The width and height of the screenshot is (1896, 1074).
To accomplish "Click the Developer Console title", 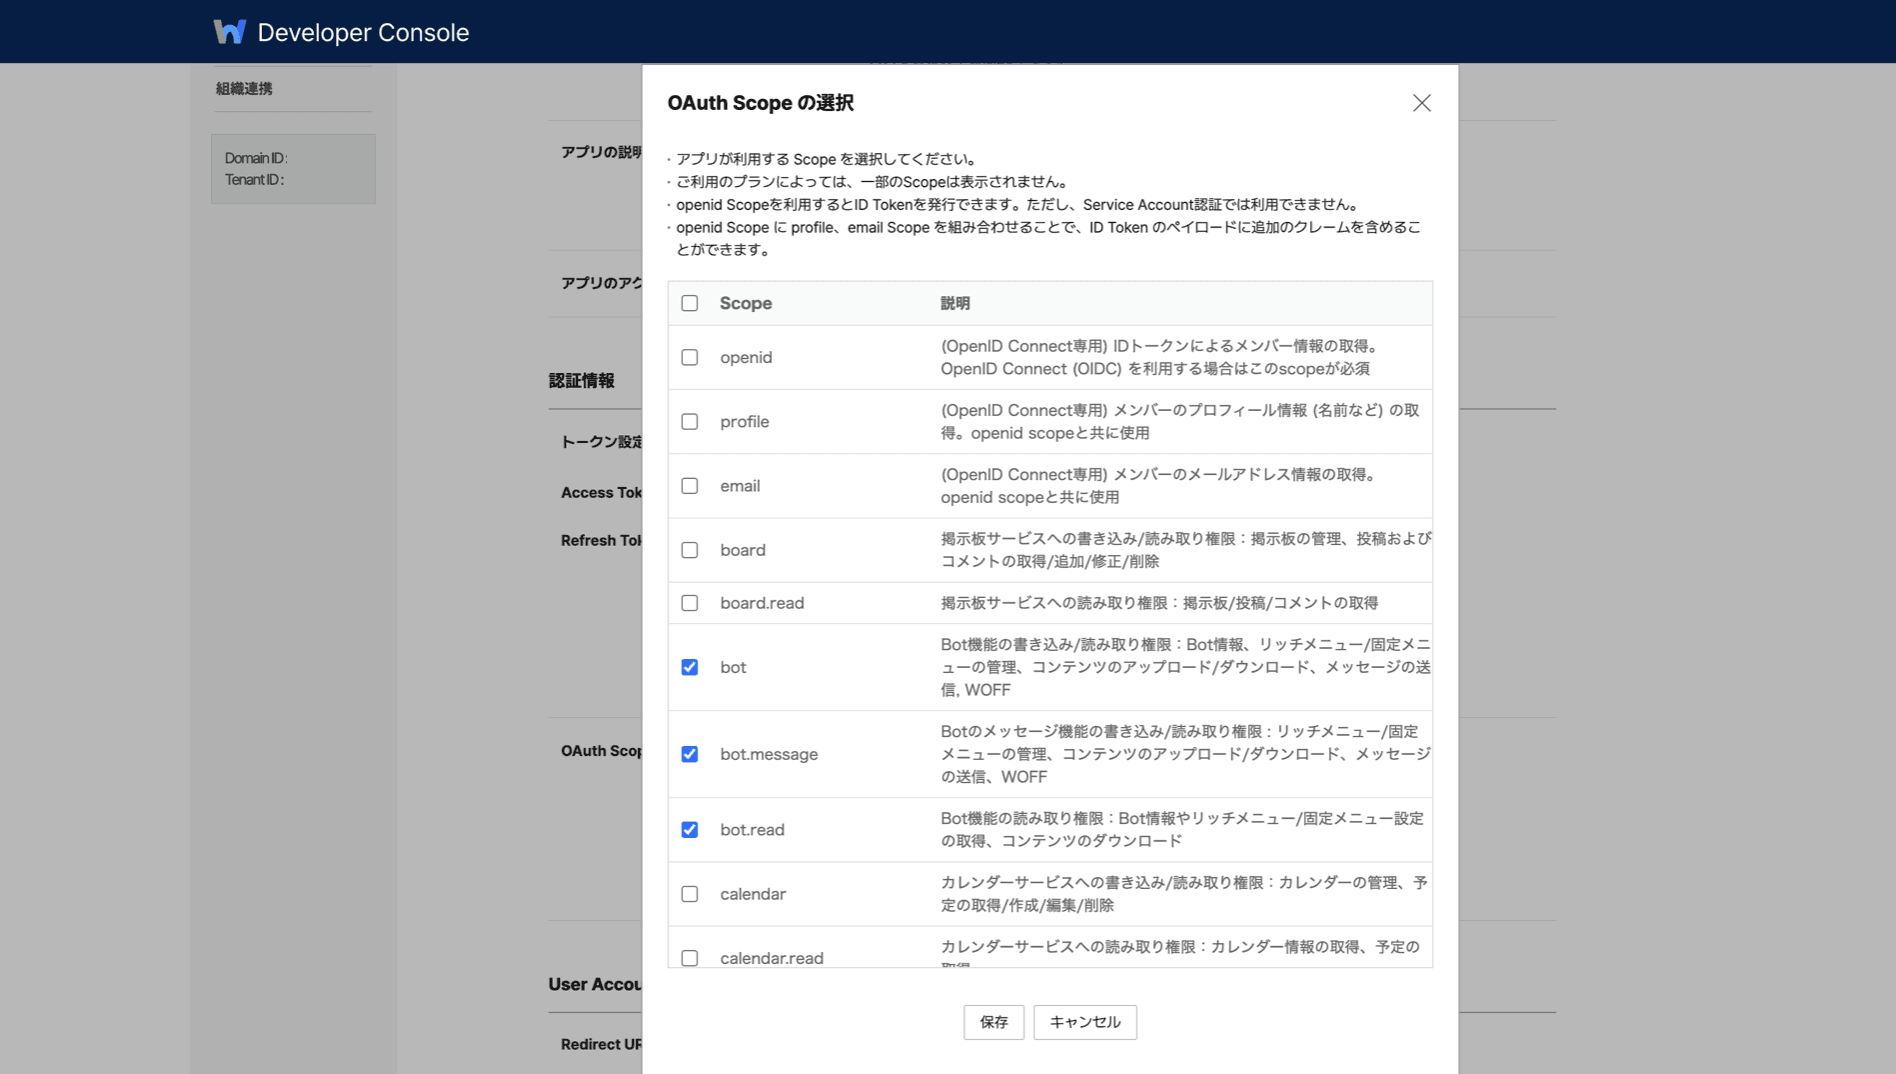I will pyautogui.click(x=363, y=32).
